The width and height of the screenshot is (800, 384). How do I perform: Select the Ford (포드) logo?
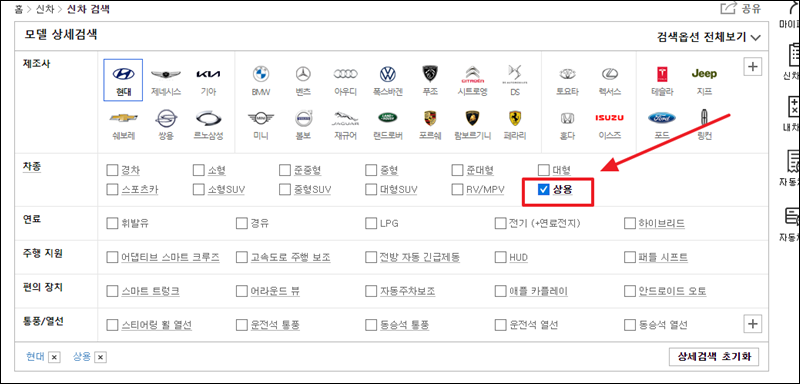[662, 118]
